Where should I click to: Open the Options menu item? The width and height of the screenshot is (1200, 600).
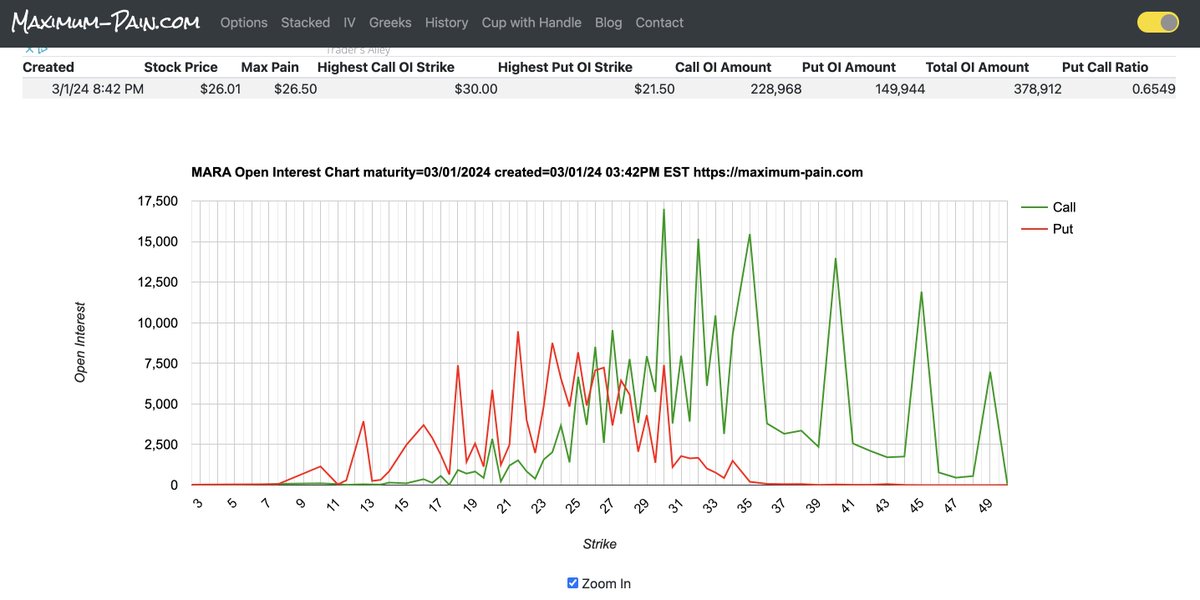coord(243,21)
